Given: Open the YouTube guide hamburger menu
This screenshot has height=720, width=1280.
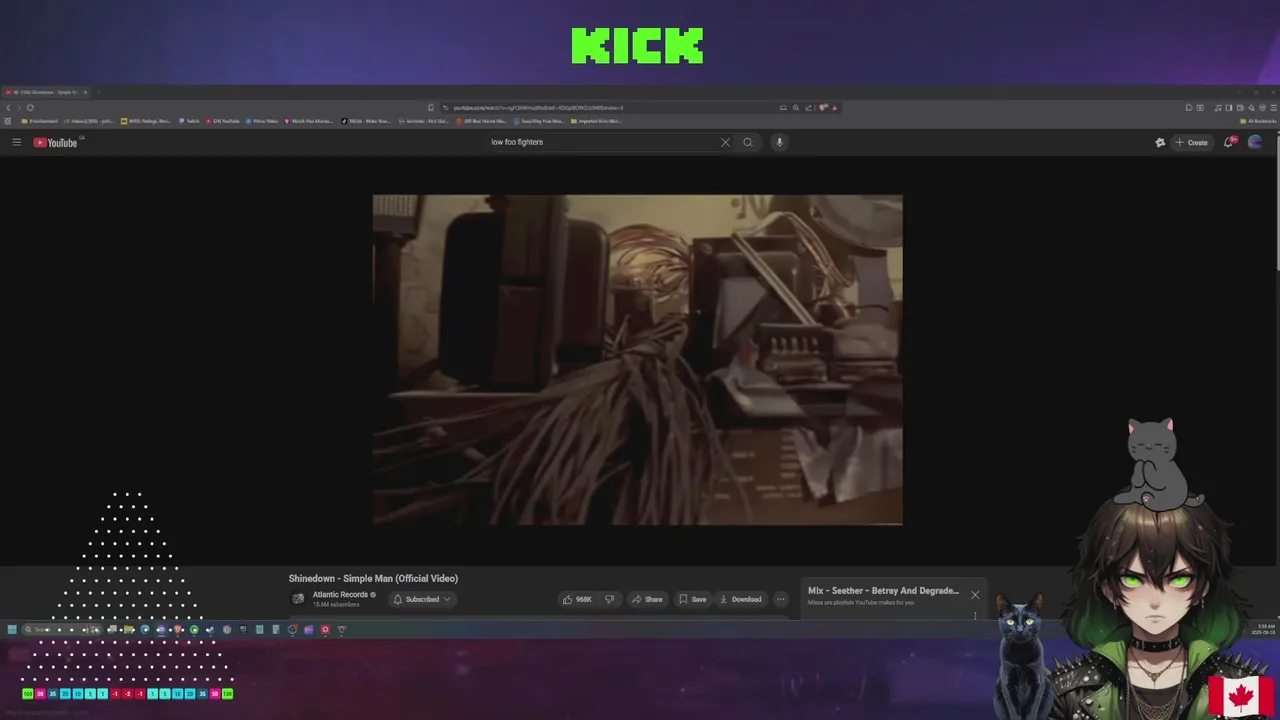Looking at the screenshot, I should pyautogui.click(x=16, y=142).
